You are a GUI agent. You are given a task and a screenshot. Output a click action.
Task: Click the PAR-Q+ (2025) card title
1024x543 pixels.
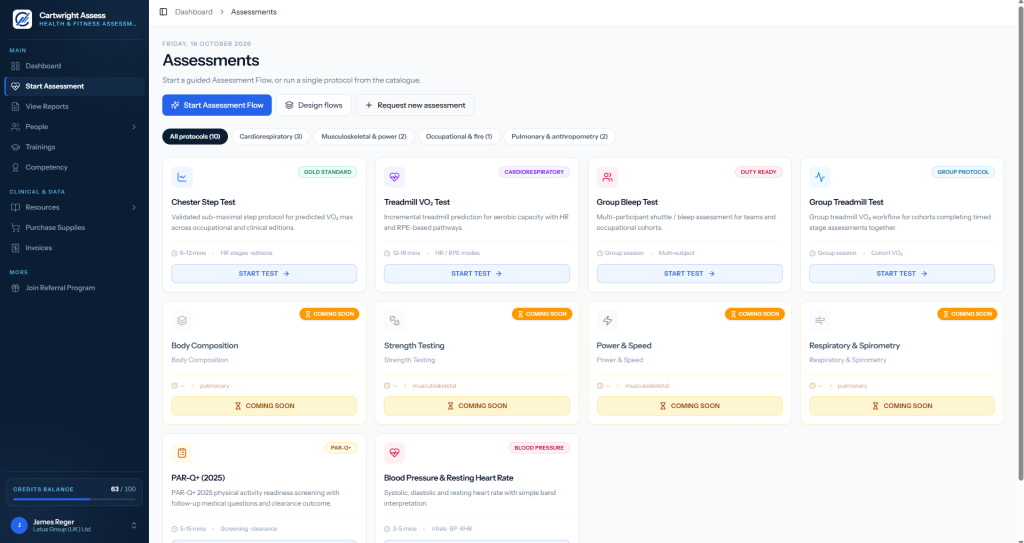[198, 478]
